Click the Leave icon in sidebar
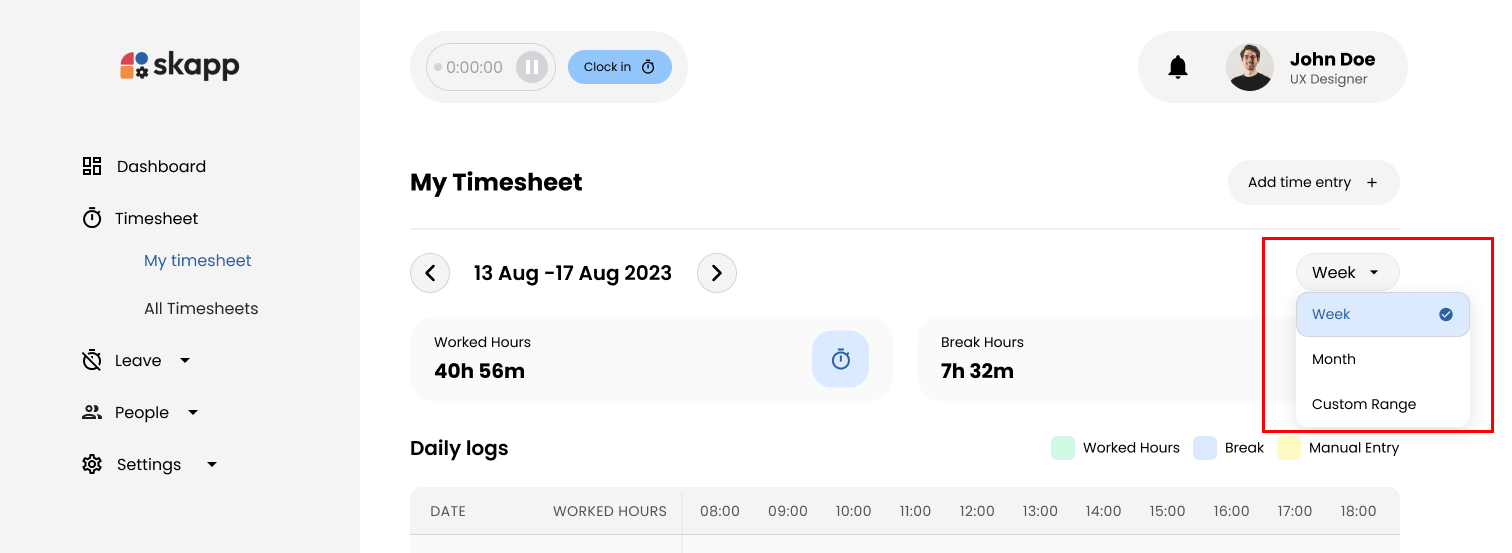 92,360
